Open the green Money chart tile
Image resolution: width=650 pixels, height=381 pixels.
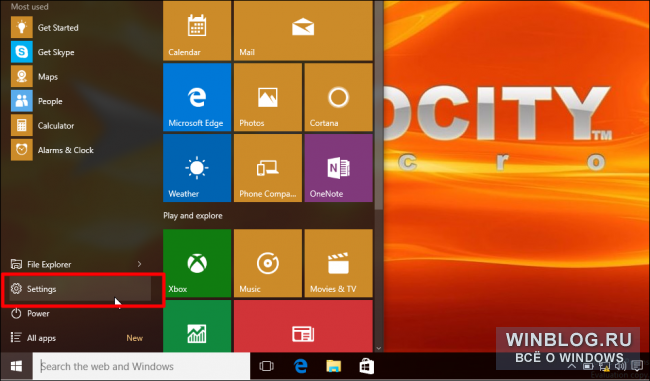tap(197, 326)
